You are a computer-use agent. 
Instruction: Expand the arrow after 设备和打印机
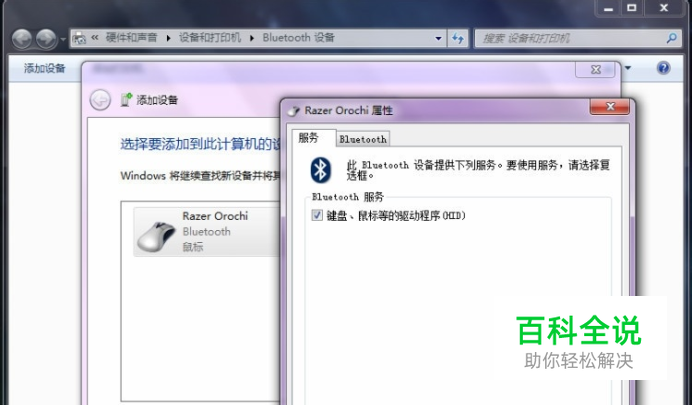click(x=252, y=38)
